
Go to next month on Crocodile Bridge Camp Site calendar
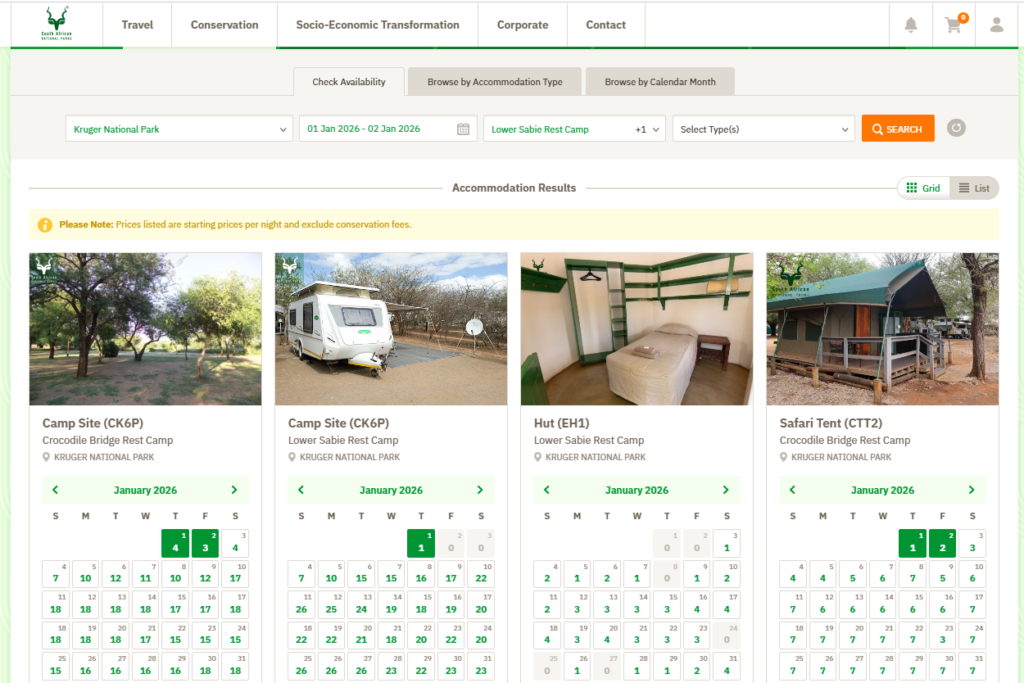coord(234,490)
